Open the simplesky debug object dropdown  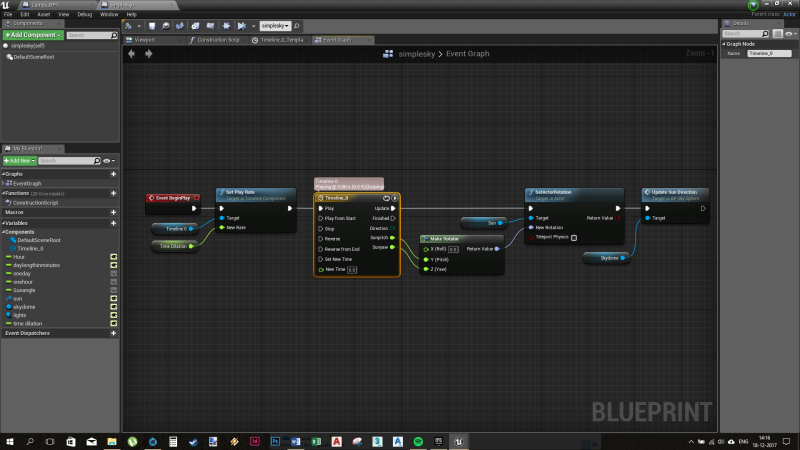[x=276, y=25]
